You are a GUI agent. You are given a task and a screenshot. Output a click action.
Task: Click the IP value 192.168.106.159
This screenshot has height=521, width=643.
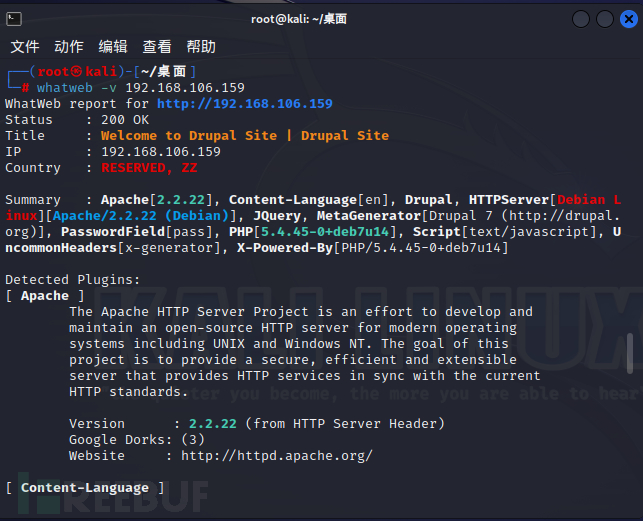click(161, 152)
